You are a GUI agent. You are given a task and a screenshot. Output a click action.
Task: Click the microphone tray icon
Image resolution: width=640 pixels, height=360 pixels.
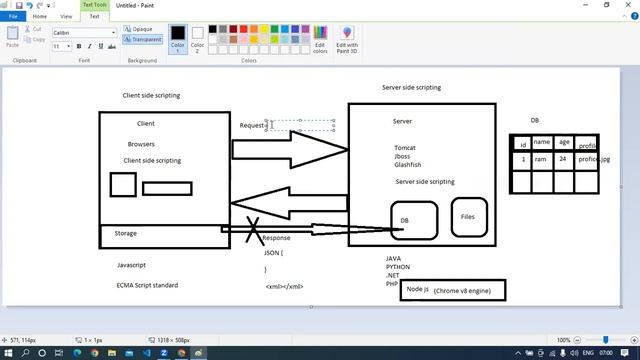563,353
